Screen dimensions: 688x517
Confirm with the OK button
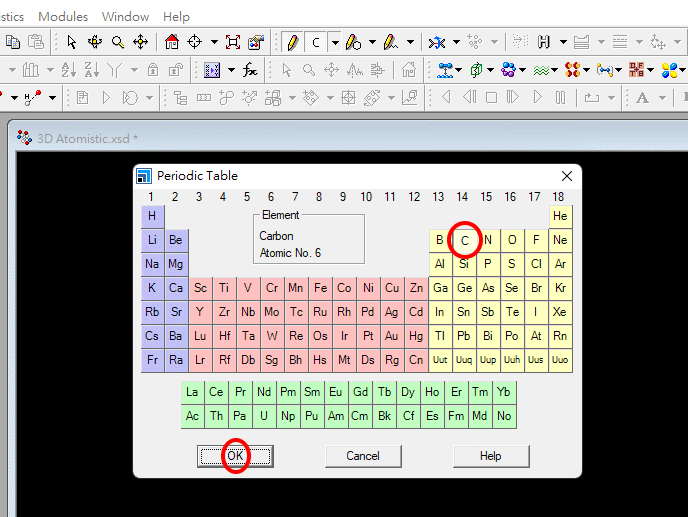(235, 456)
